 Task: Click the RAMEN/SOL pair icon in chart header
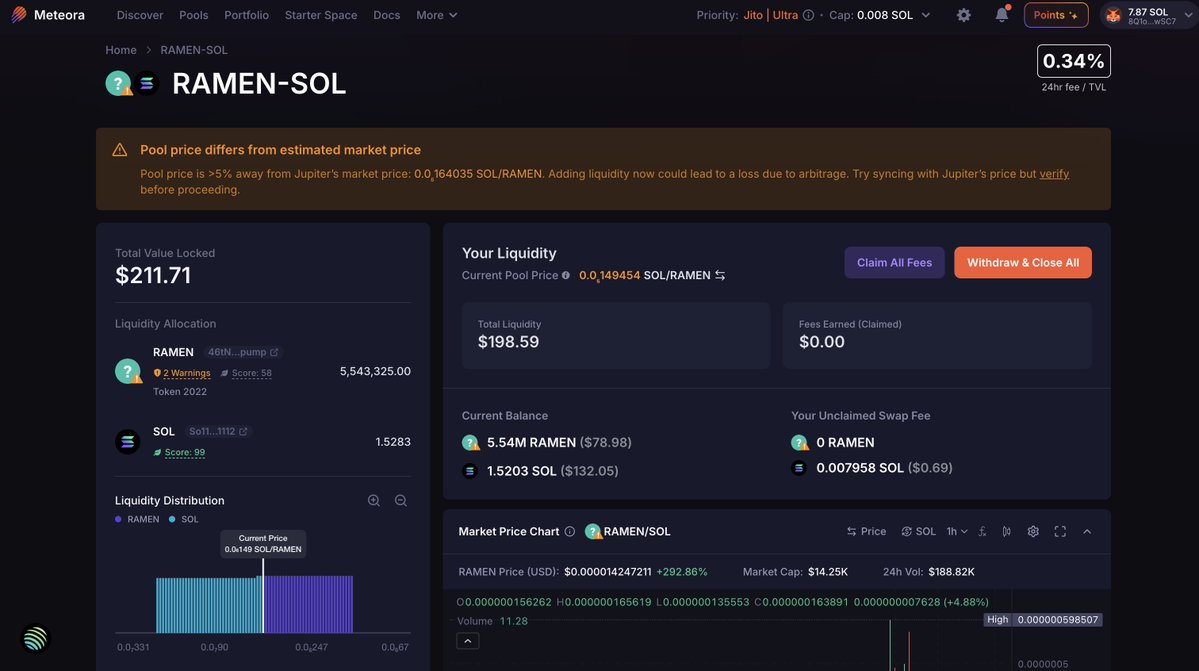593,531
